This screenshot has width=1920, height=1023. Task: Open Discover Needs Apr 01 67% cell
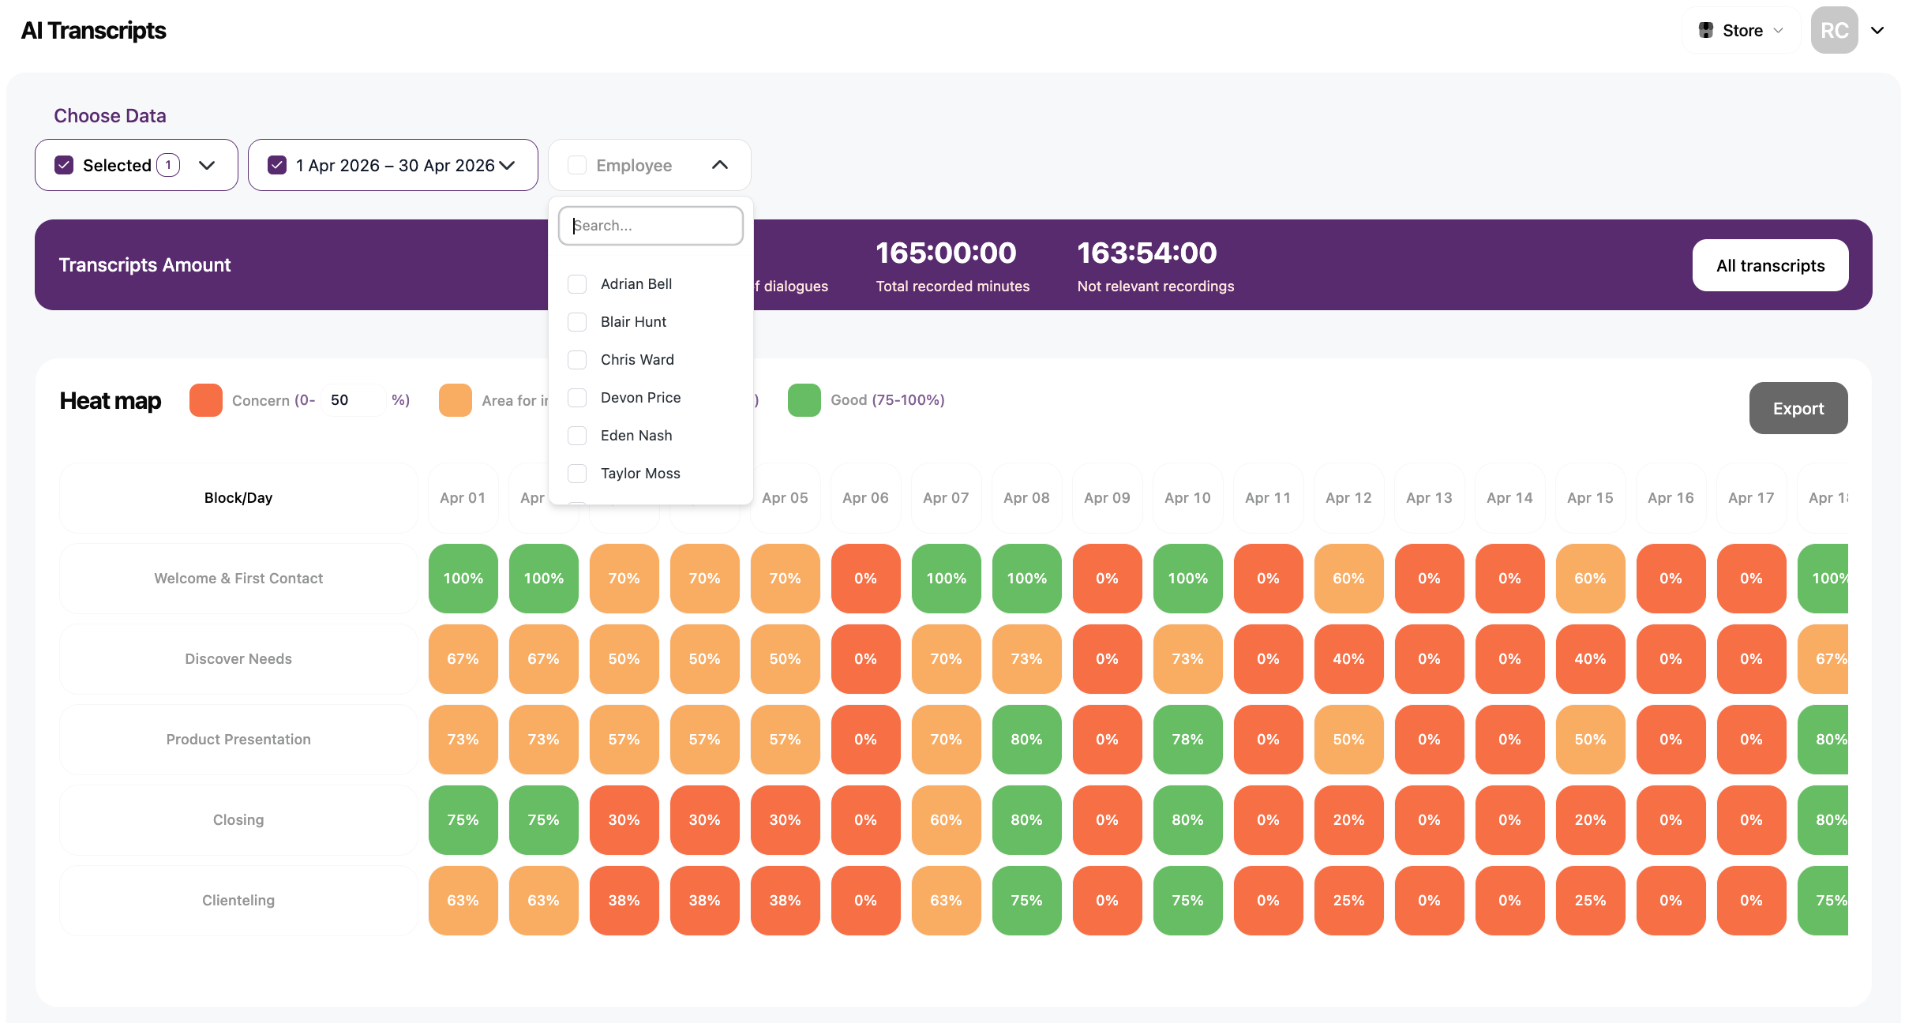(463, 659)
